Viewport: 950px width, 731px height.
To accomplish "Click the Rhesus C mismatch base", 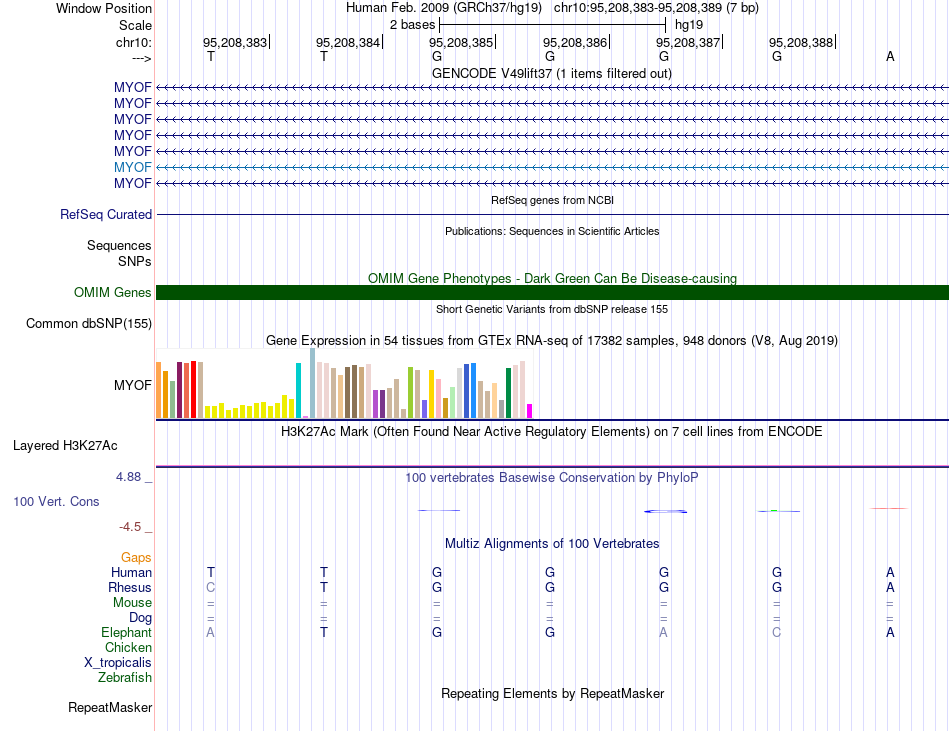I will [x=210, y=587].
